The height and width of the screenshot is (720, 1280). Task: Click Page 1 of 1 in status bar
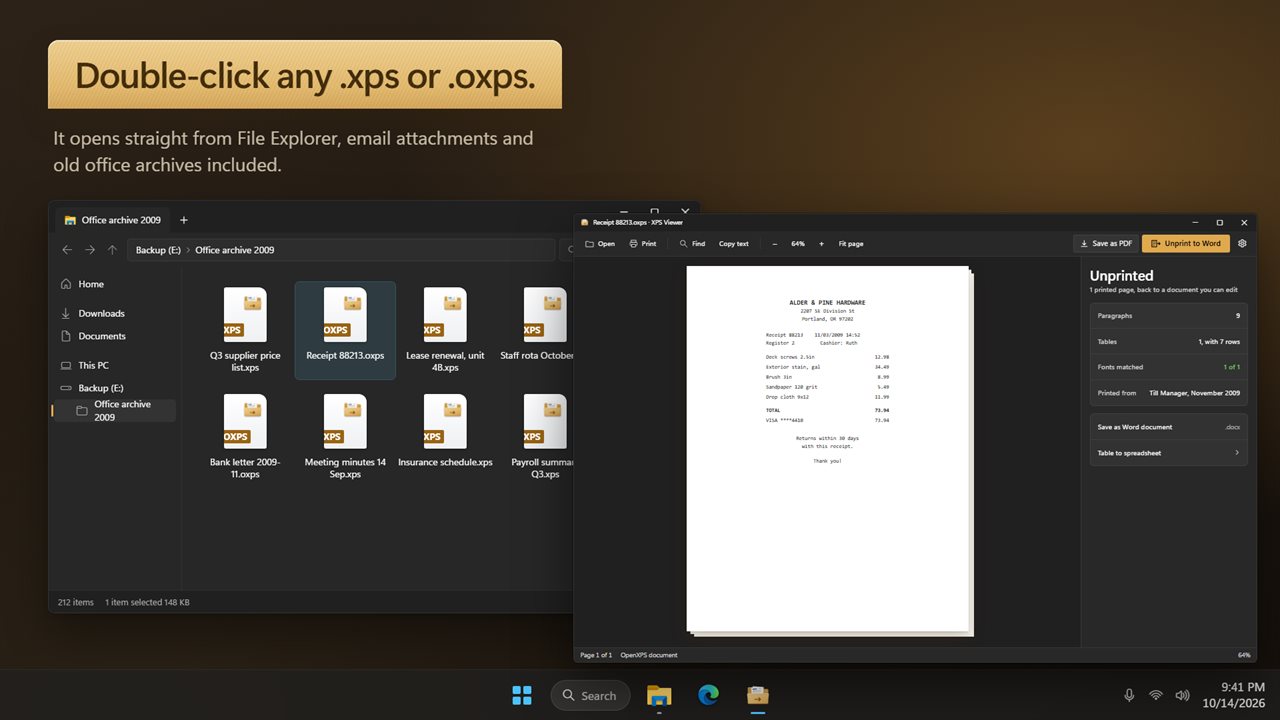click(x=596, y=655)
